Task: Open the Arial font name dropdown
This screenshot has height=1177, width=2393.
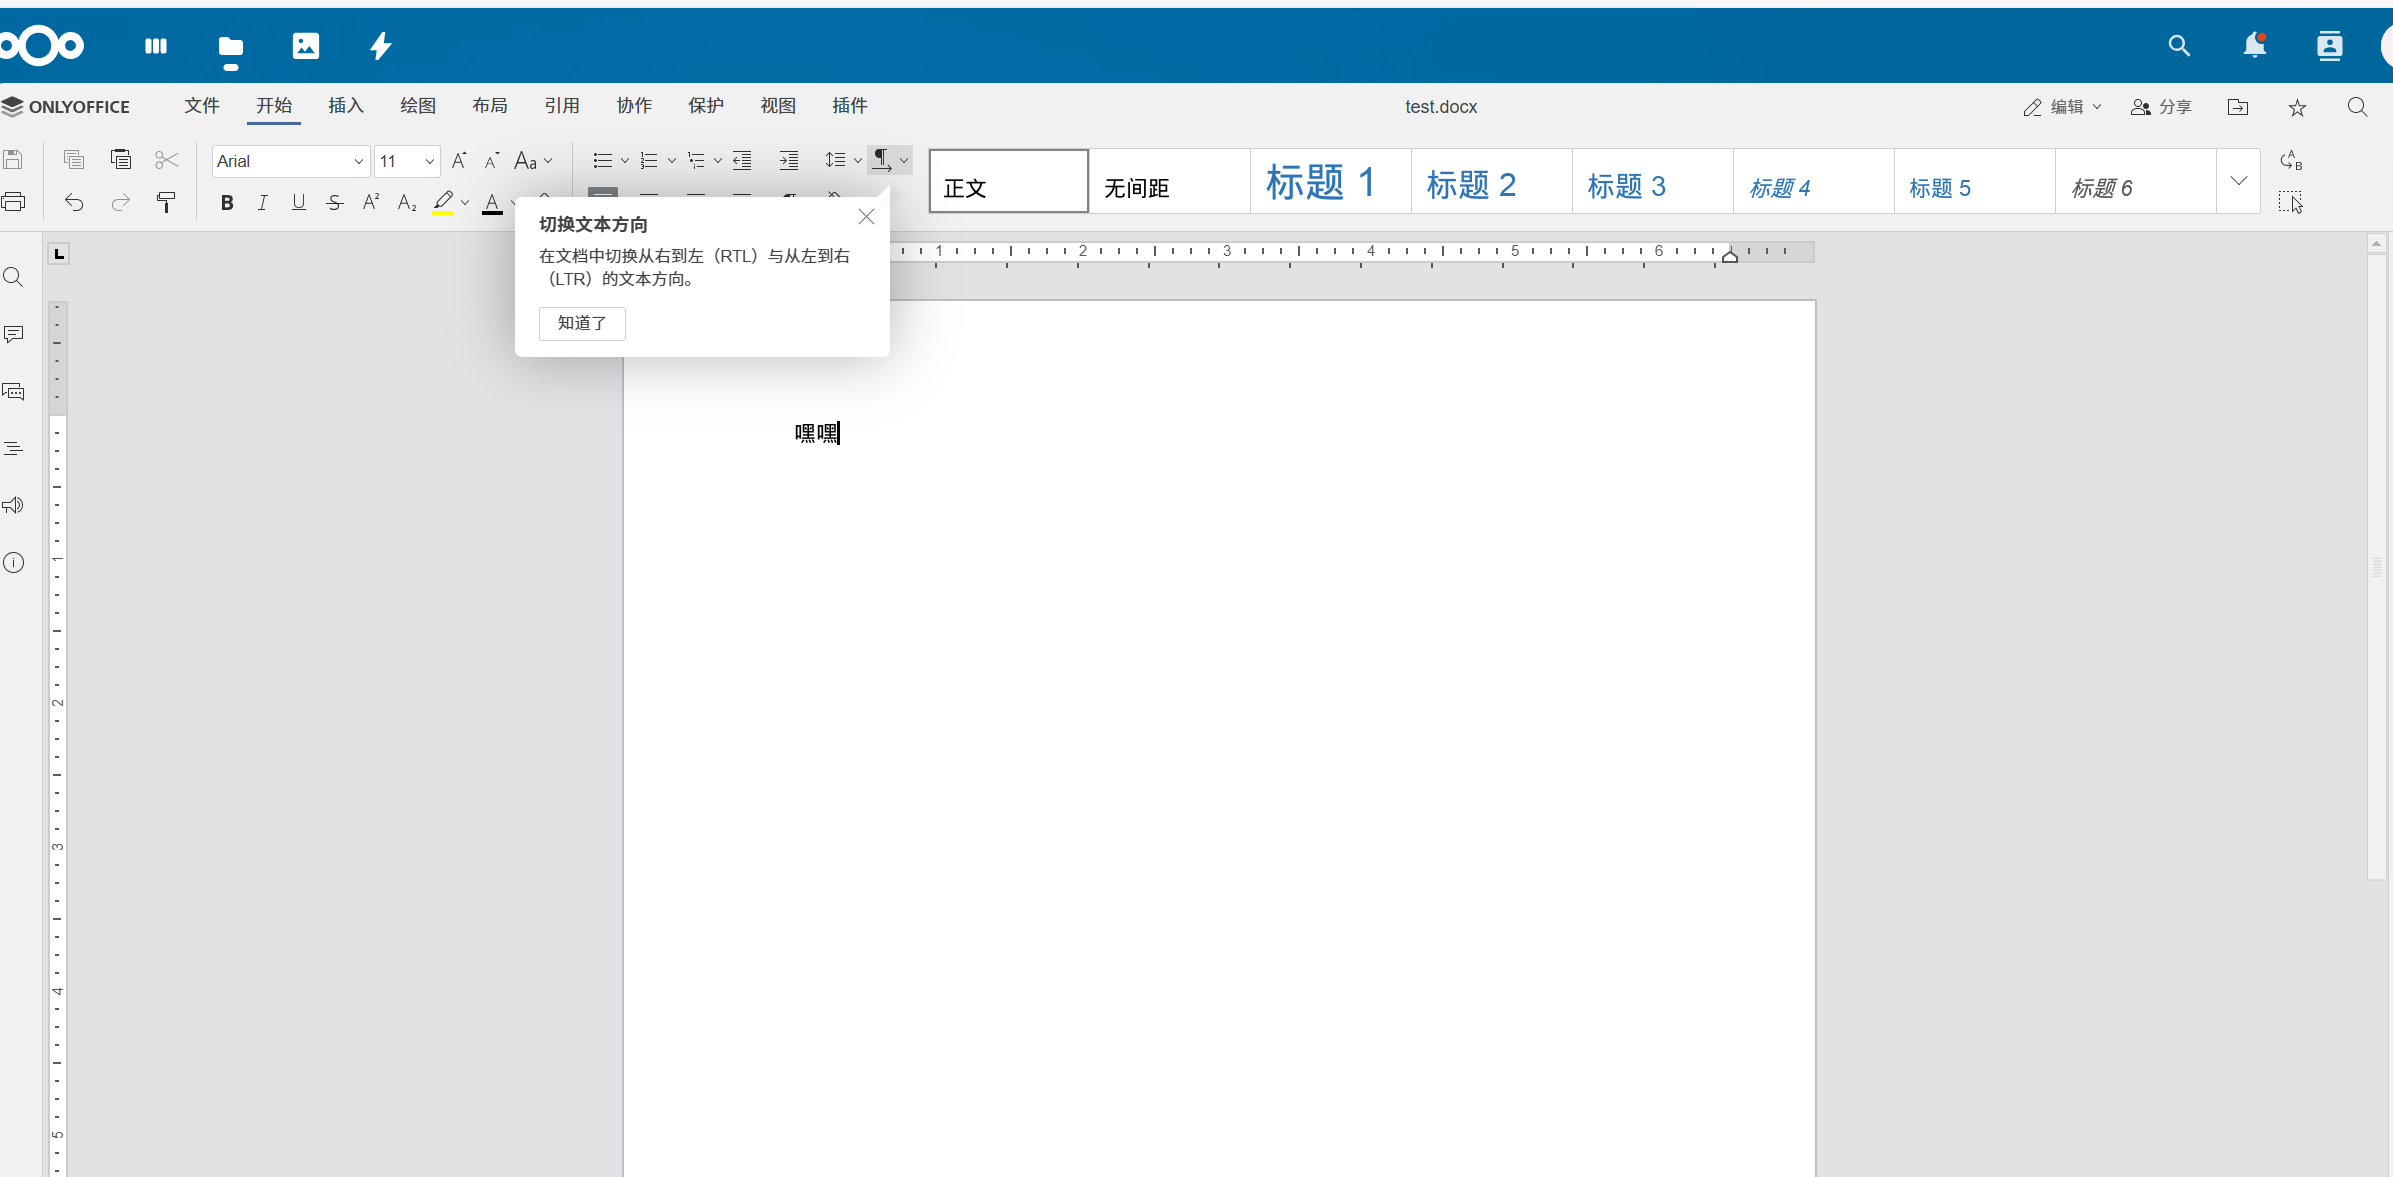Action: (358, 161)
